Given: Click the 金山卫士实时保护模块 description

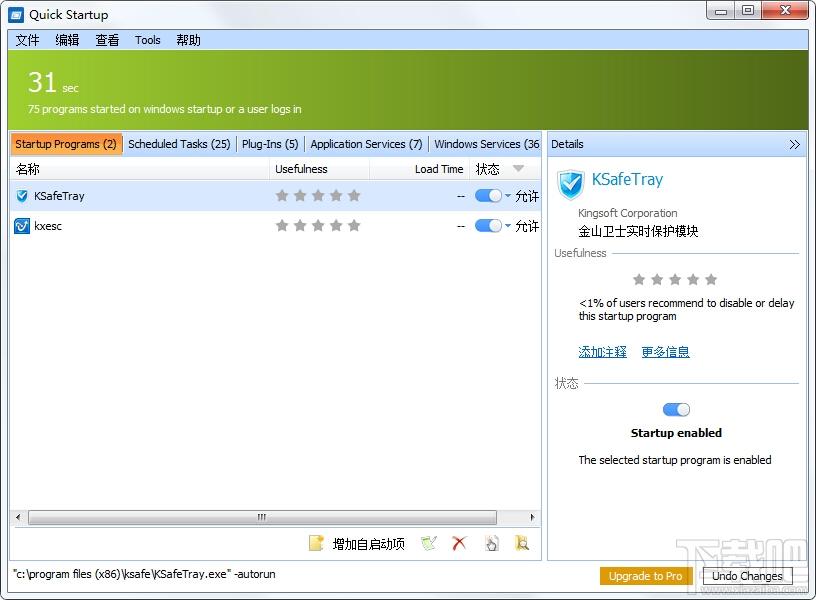Looking at the screenshot, I should click(x=638, y=231).
